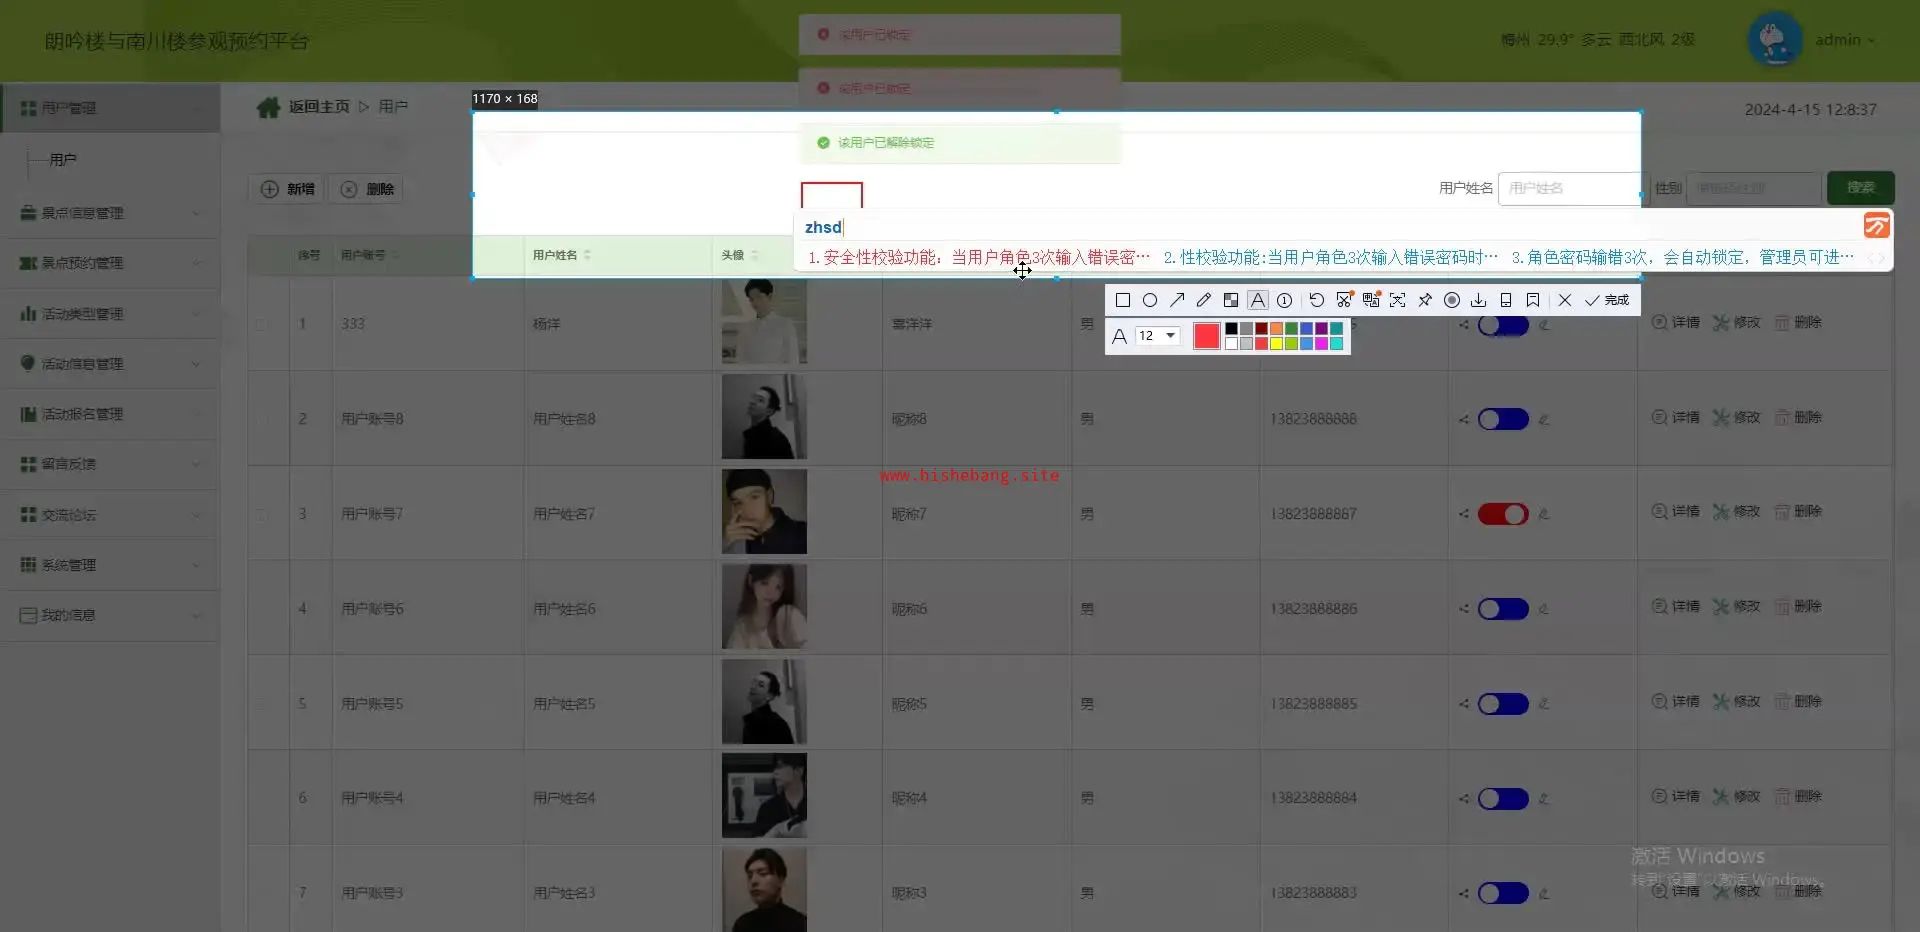Viewport: 1920px width, 932px height.
Task: Open 我的信息 in the sidebar
Action: [110, 615]
